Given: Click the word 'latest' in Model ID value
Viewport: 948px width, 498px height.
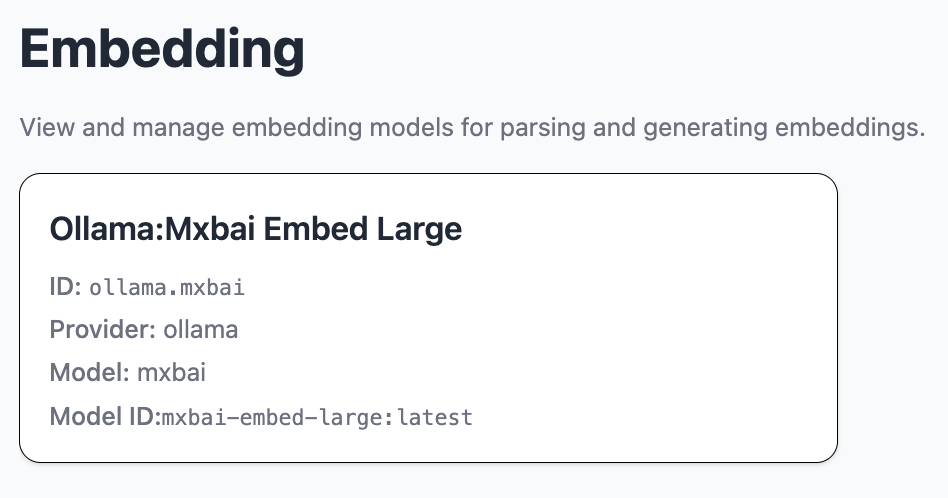Looking at the screenshot, I should click(x=435, y=417).
